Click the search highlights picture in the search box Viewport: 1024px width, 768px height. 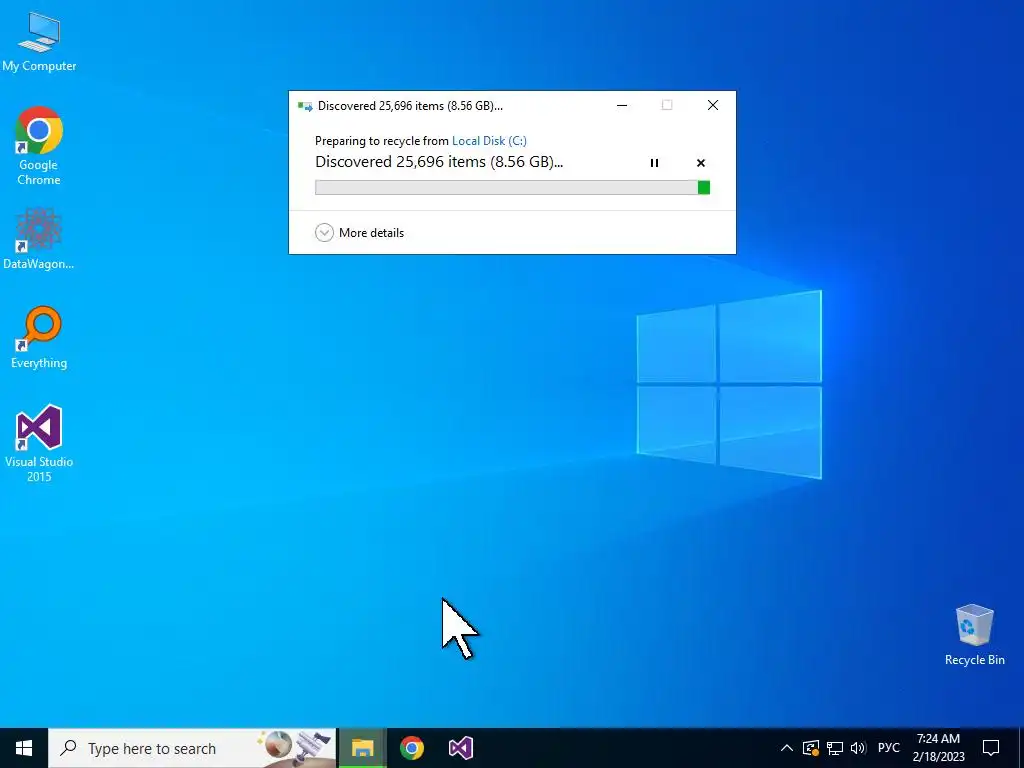(x=296, y=748)
